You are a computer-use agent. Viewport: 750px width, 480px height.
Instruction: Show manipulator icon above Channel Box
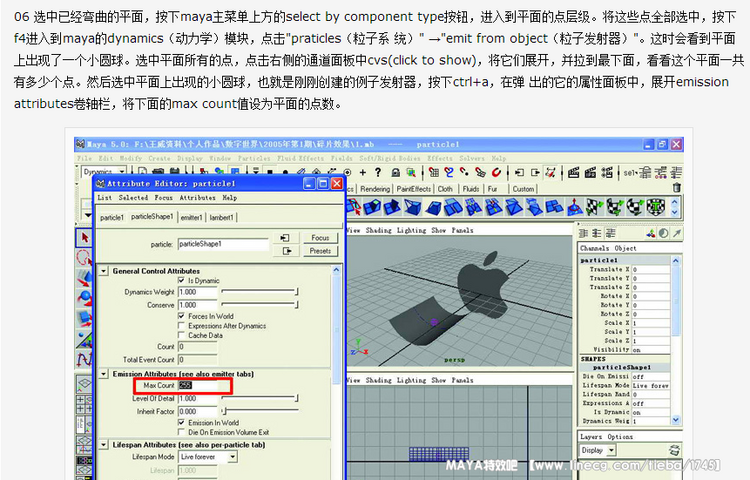tap(651, 233)
